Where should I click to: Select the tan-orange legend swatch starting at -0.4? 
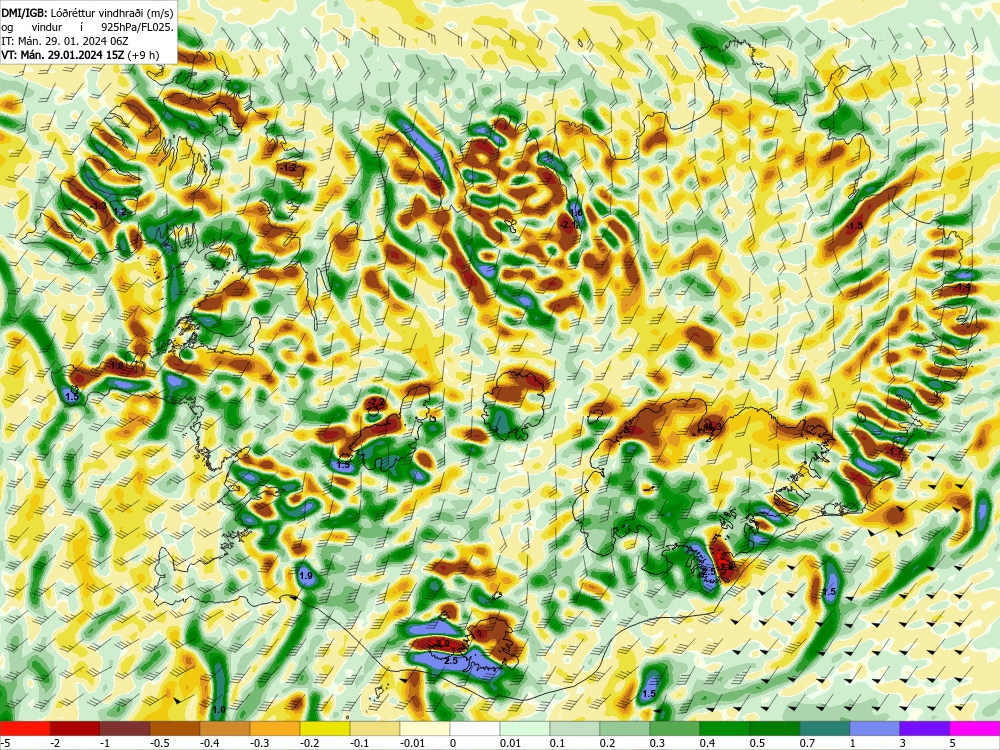(225, 728)
